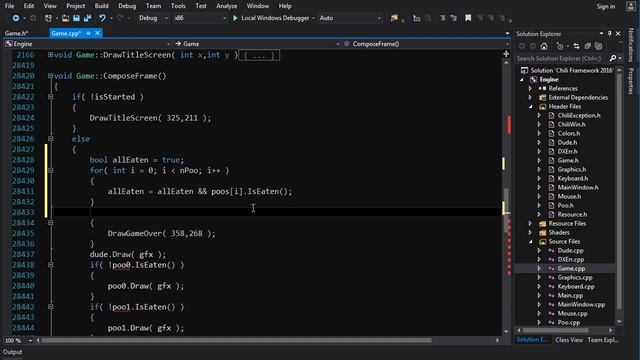Click the Game.cpp file icon in Source Files

click(x=551, y=269)
